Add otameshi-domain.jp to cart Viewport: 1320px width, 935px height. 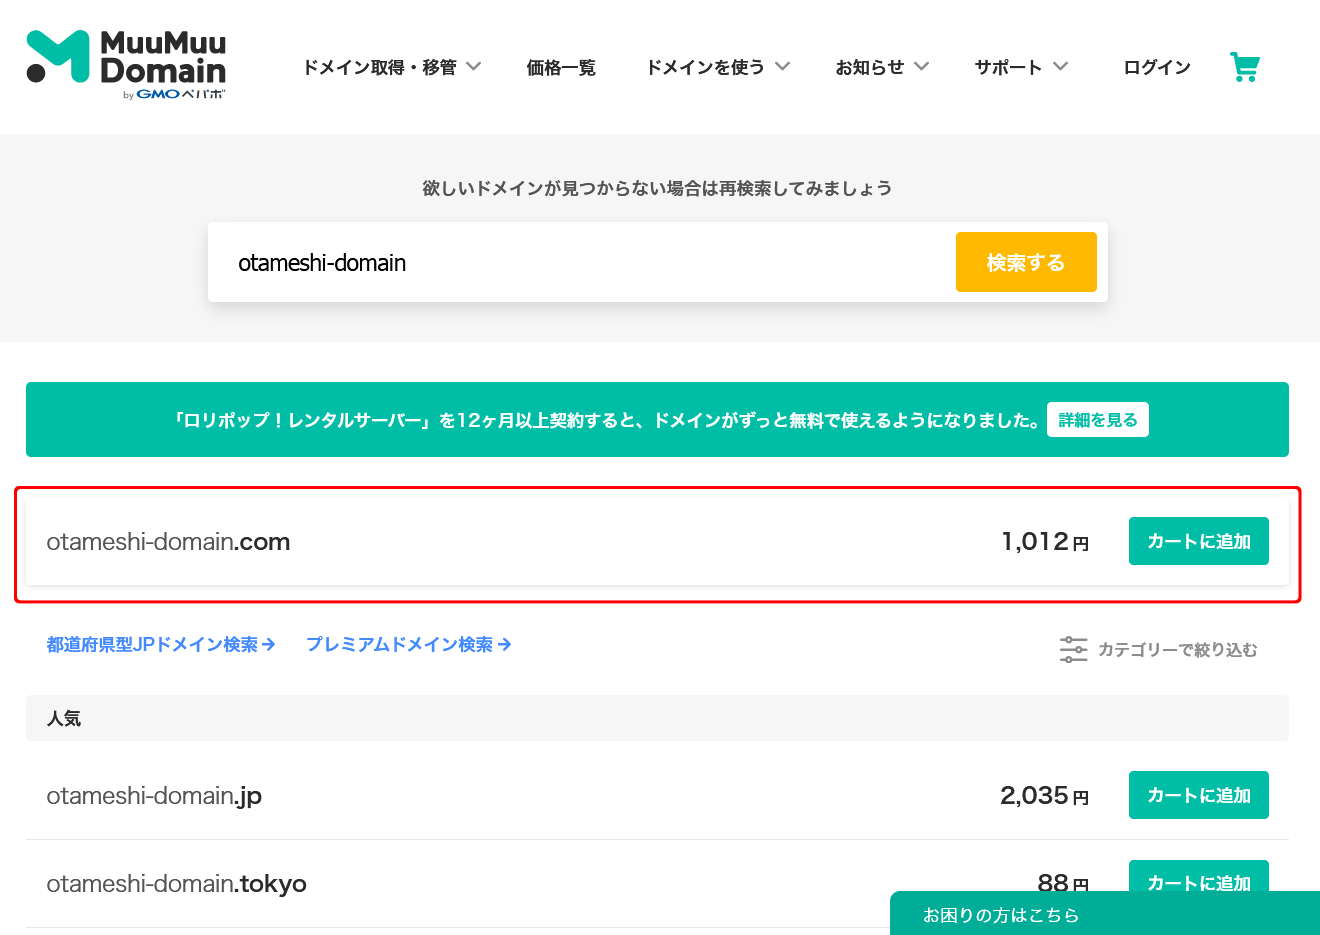[1198, 795]
